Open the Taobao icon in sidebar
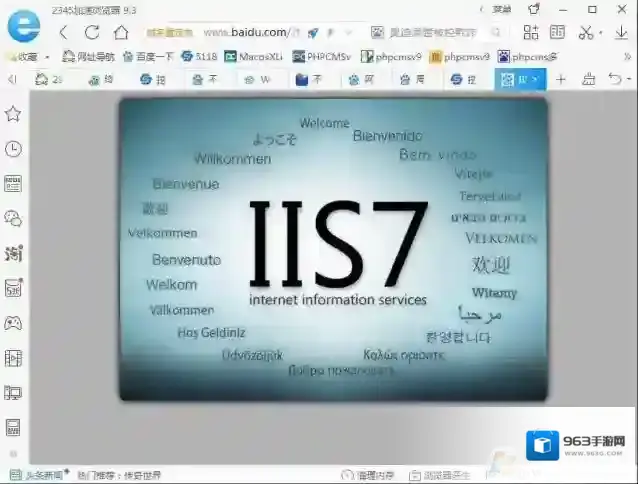This screenshot has width=638, height=484. tap(13, 253)
